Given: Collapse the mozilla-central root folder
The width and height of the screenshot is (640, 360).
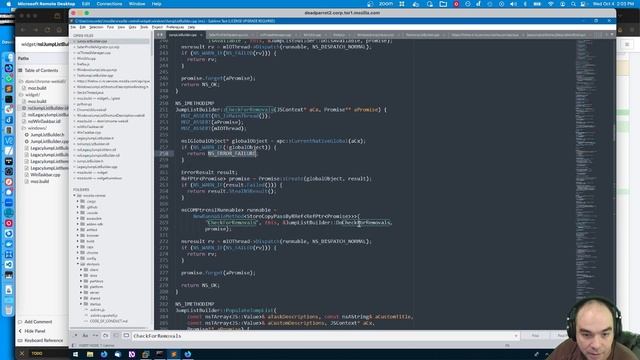Looking at the screenshot, I should click(x=75, y=196).
